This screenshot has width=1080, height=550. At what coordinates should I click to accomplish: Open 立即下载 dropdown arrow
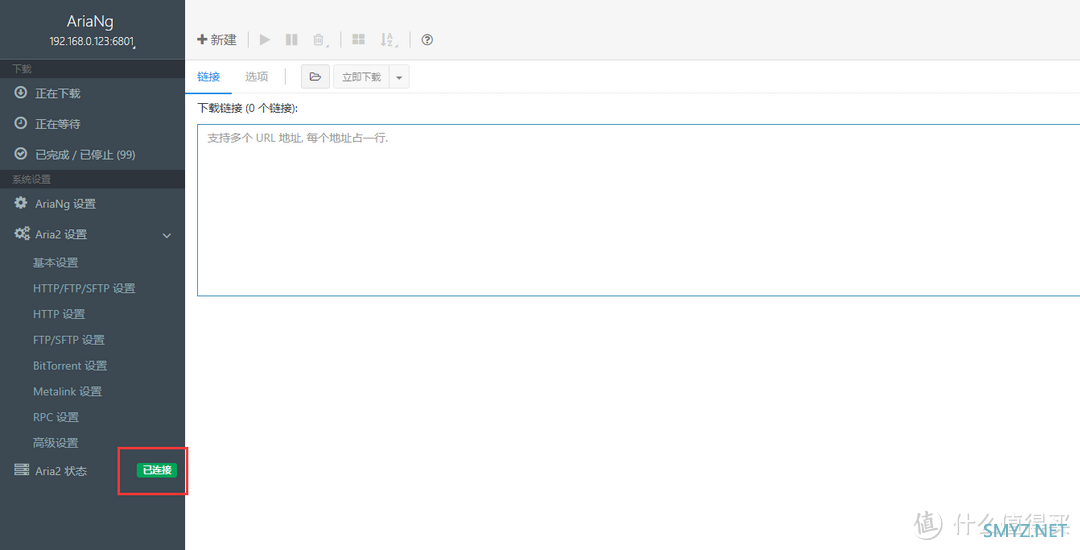click(x=399, y=77)
